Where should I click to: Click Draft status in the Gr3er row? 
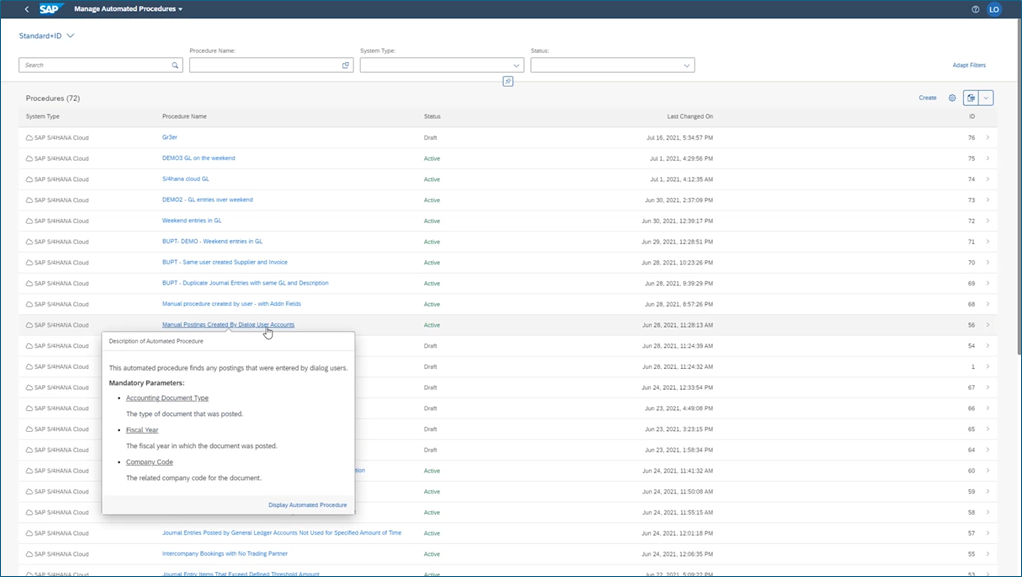point(430,138)
